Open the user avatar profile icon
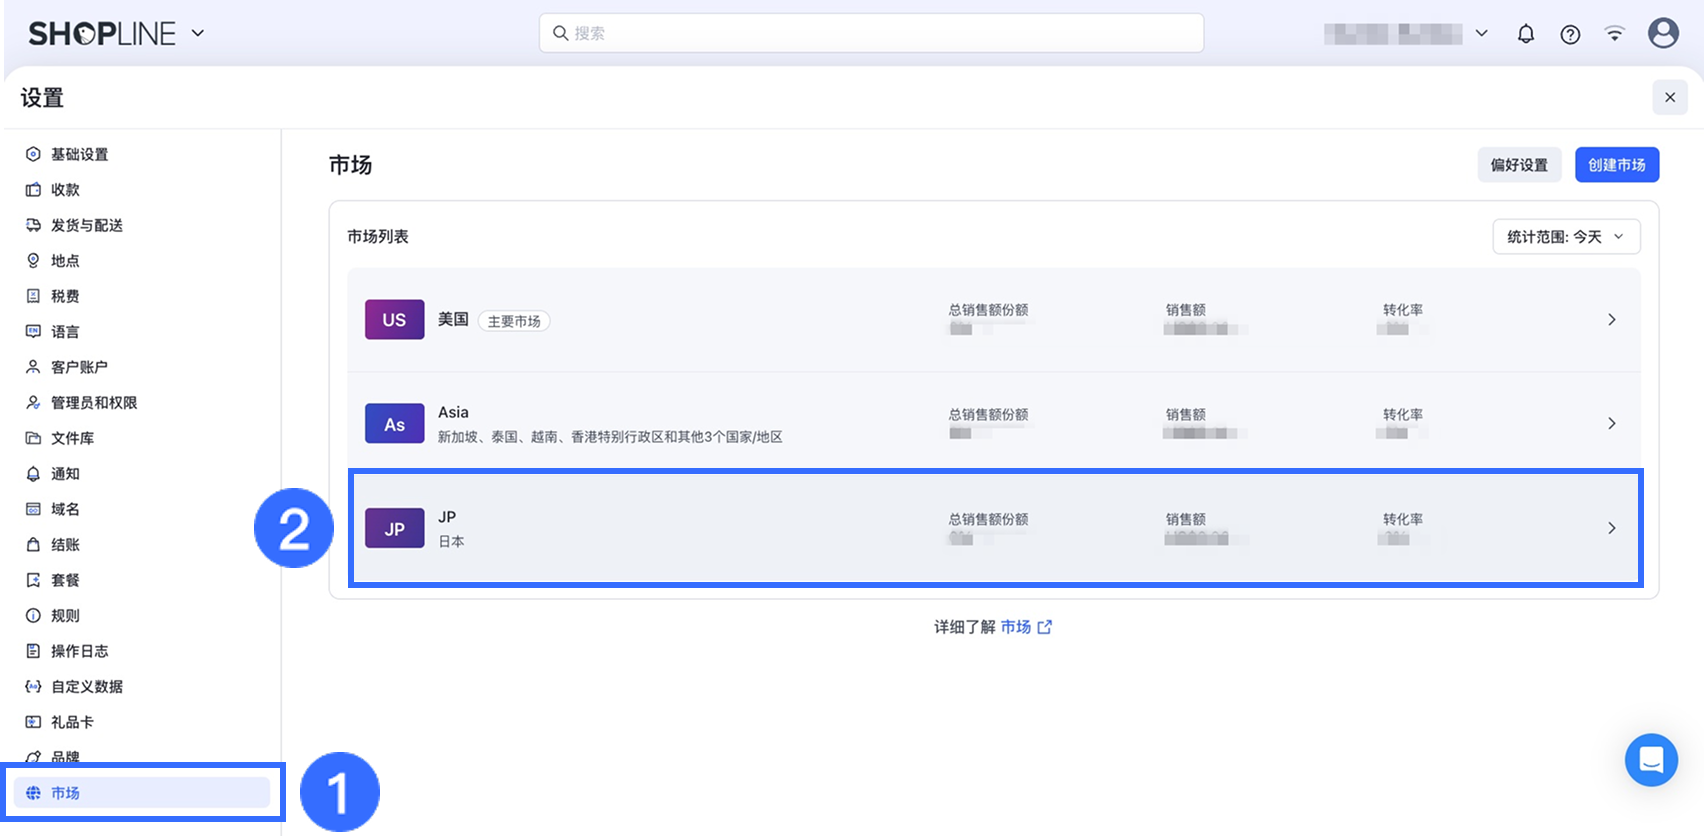Screen dimensions: 1704x836 pyautogui.click(x=1663, y=33)
